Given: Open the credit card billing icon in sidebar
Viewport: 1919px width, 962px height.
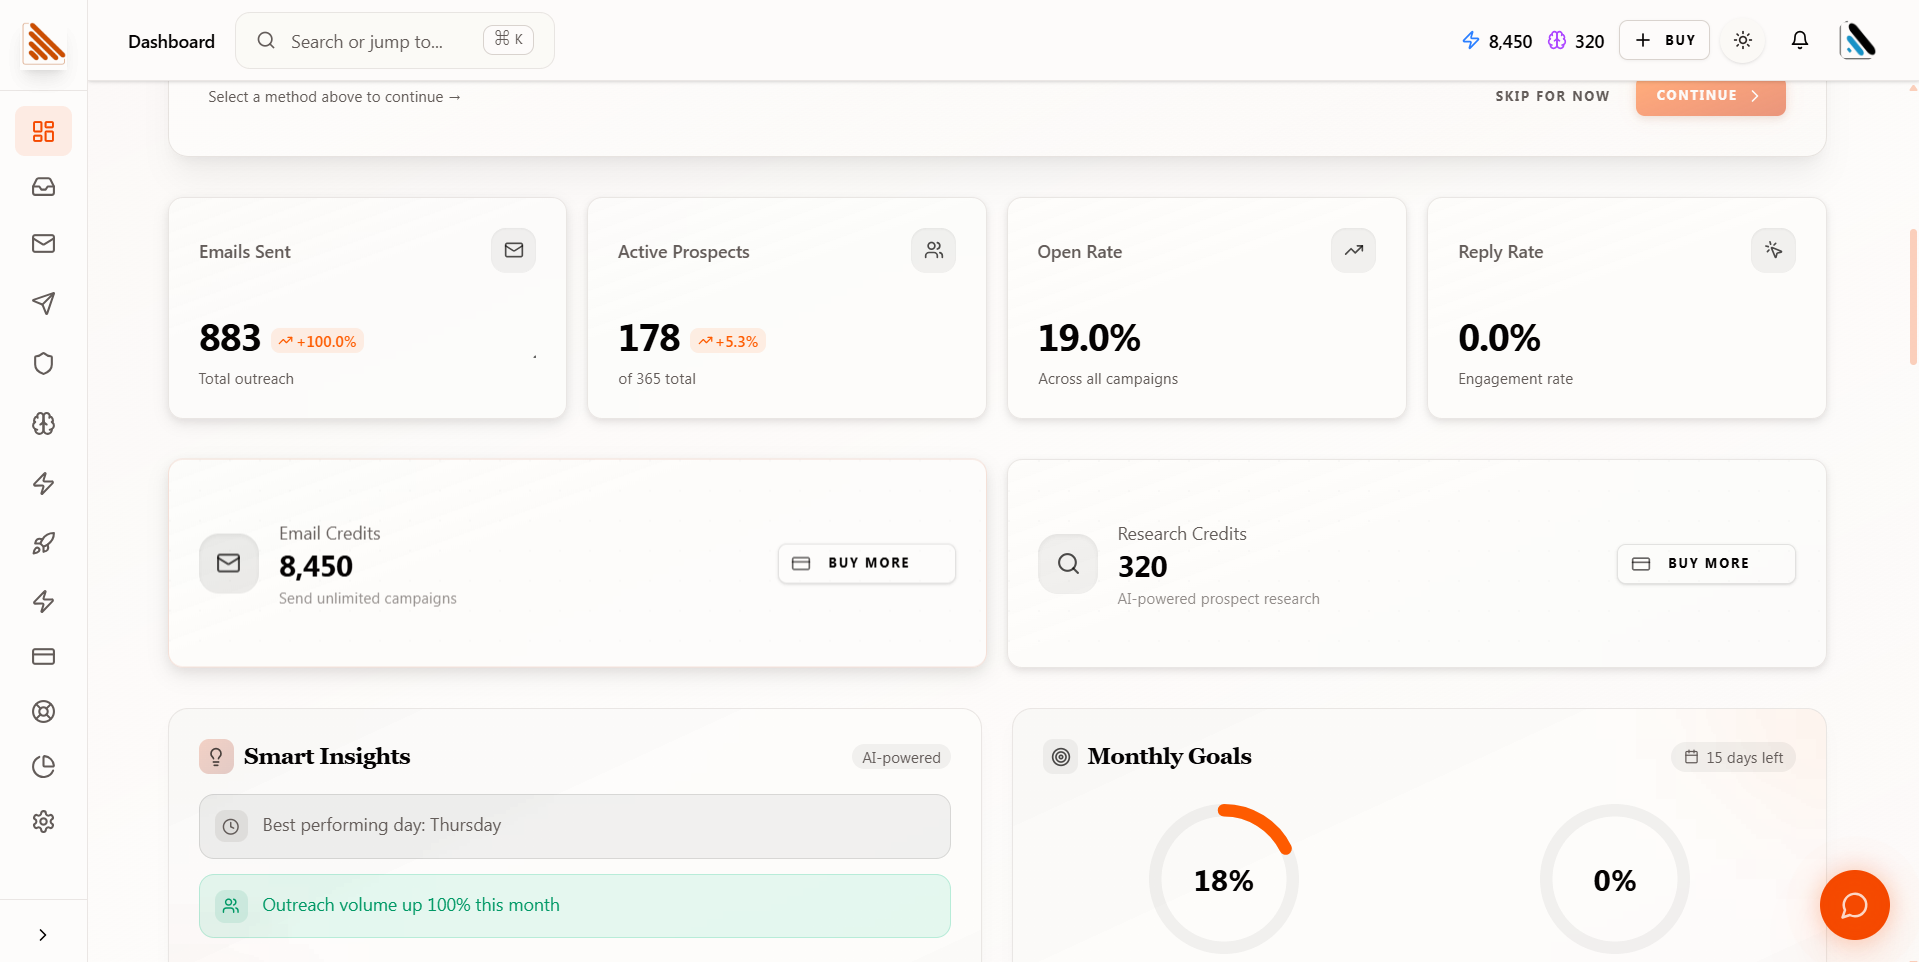Looking at the screenshot, I should click(43, 656).
